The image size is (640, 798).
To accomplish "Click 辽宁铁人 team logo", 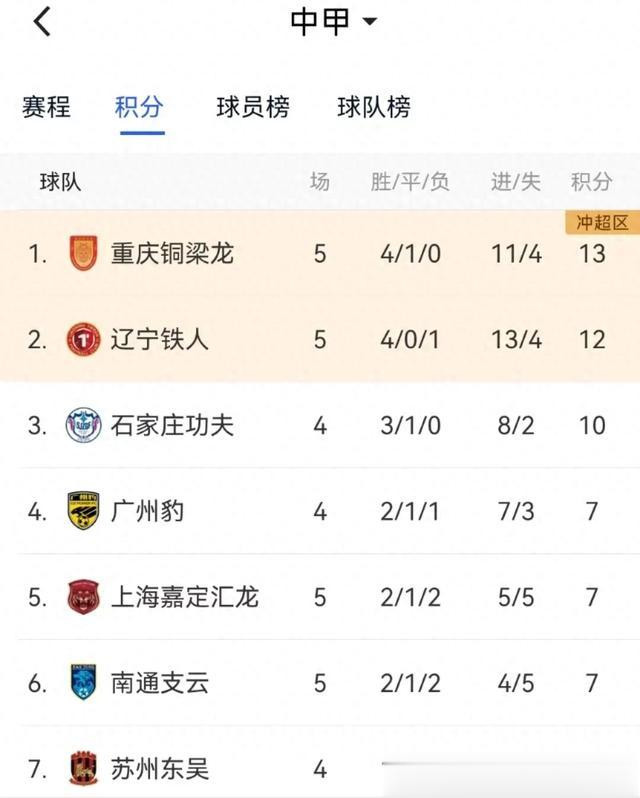I will coord(83,339).
